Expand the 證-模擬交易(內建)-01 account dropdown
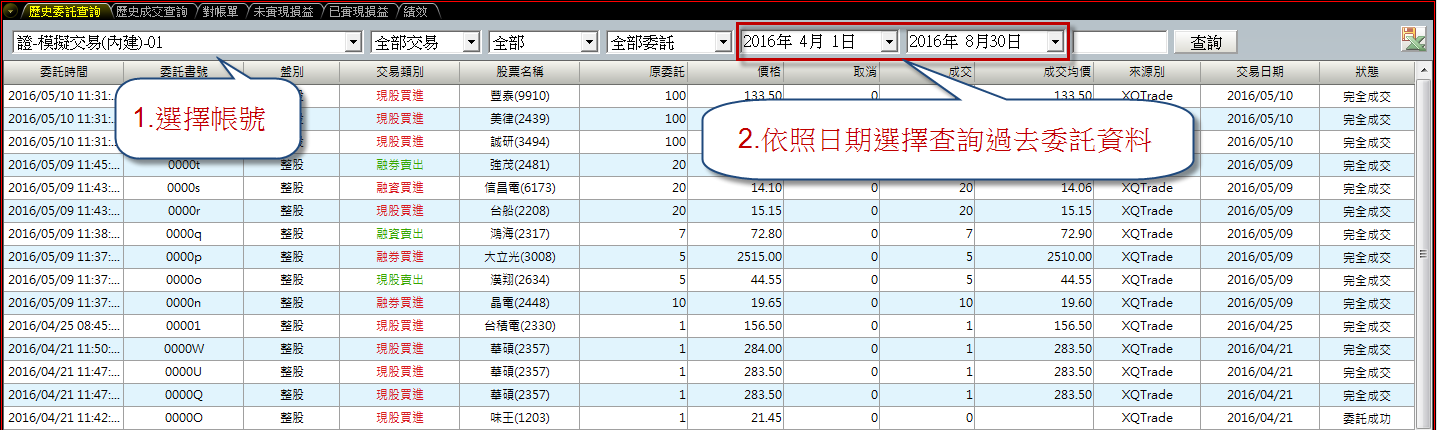 (x=352, y=42)
